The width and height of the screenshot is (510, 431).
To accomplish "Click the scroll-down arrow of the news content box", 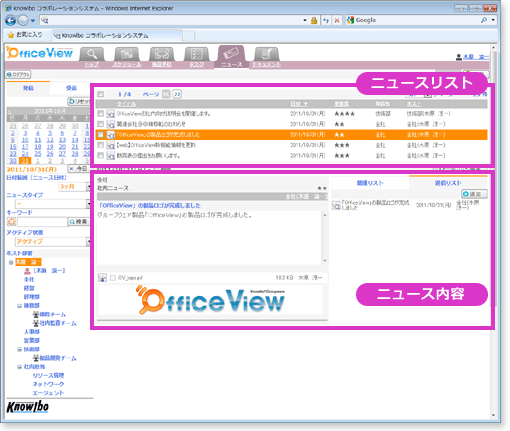I will [325, 261].
